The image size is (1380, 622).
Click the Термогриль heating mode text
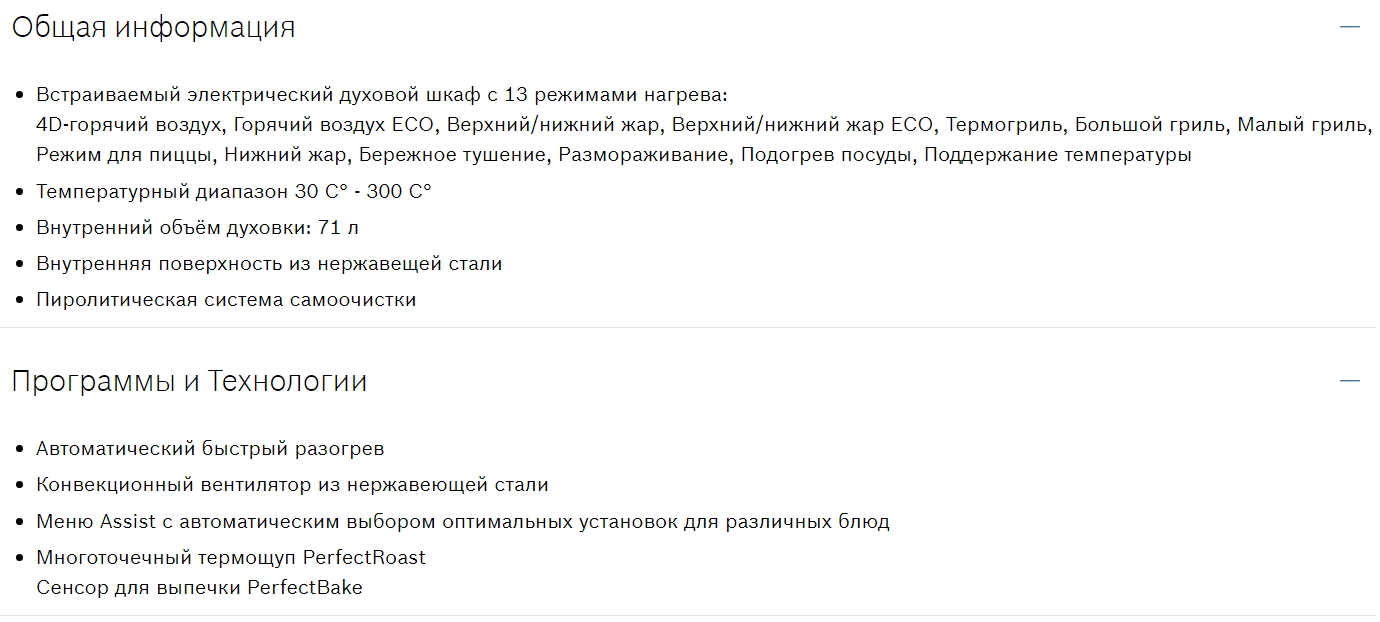pyautogui.click(x=1005, y=125)
